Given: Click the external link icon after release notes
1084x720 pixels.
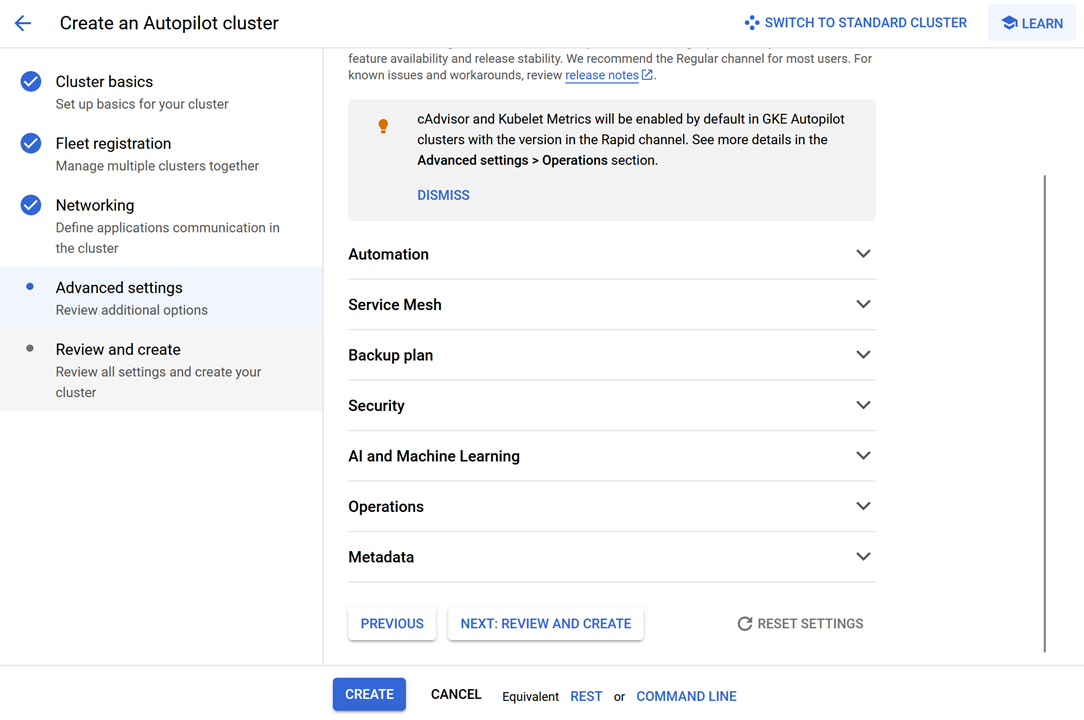Looking at the screenshot, I should pos(647,75).
